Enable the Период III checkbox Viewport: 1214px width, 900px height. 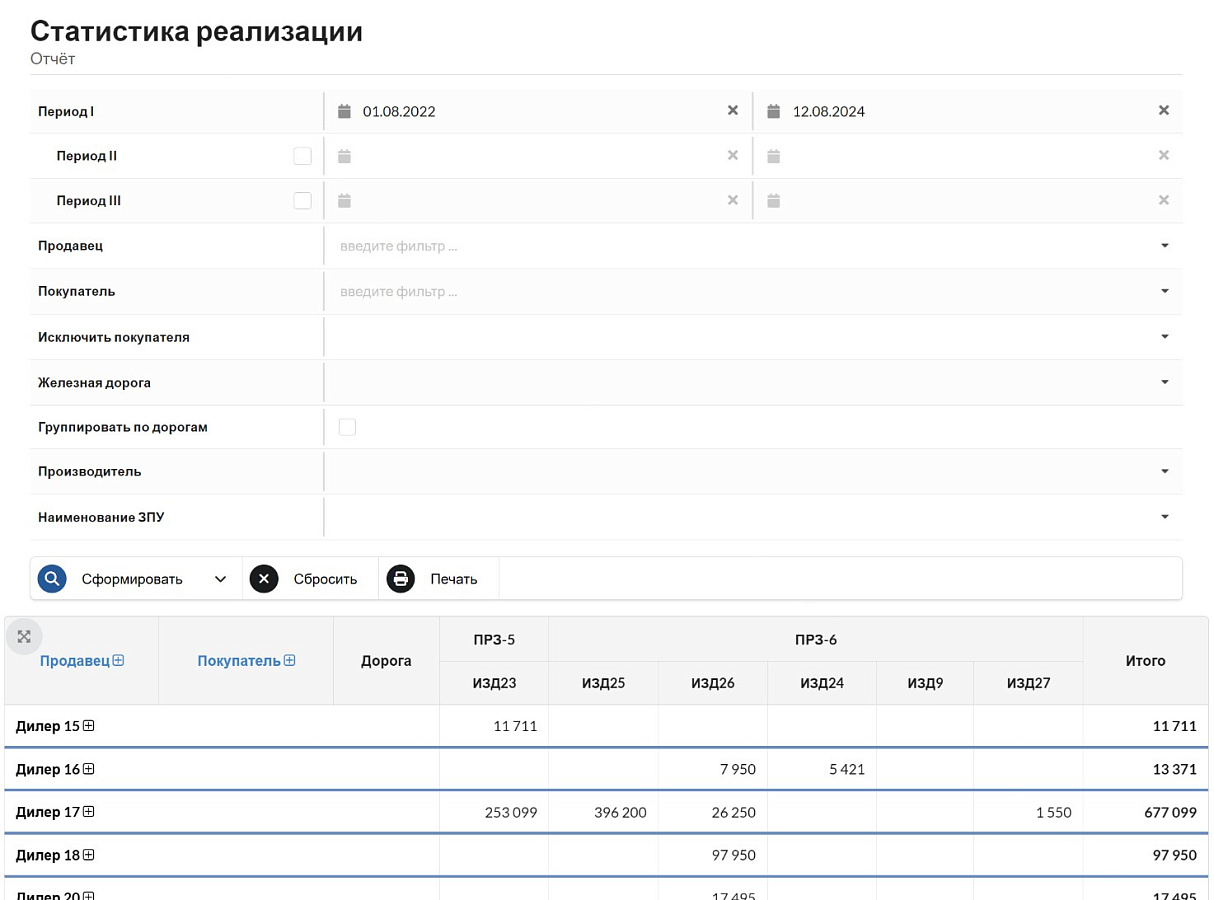click(302, 201)
